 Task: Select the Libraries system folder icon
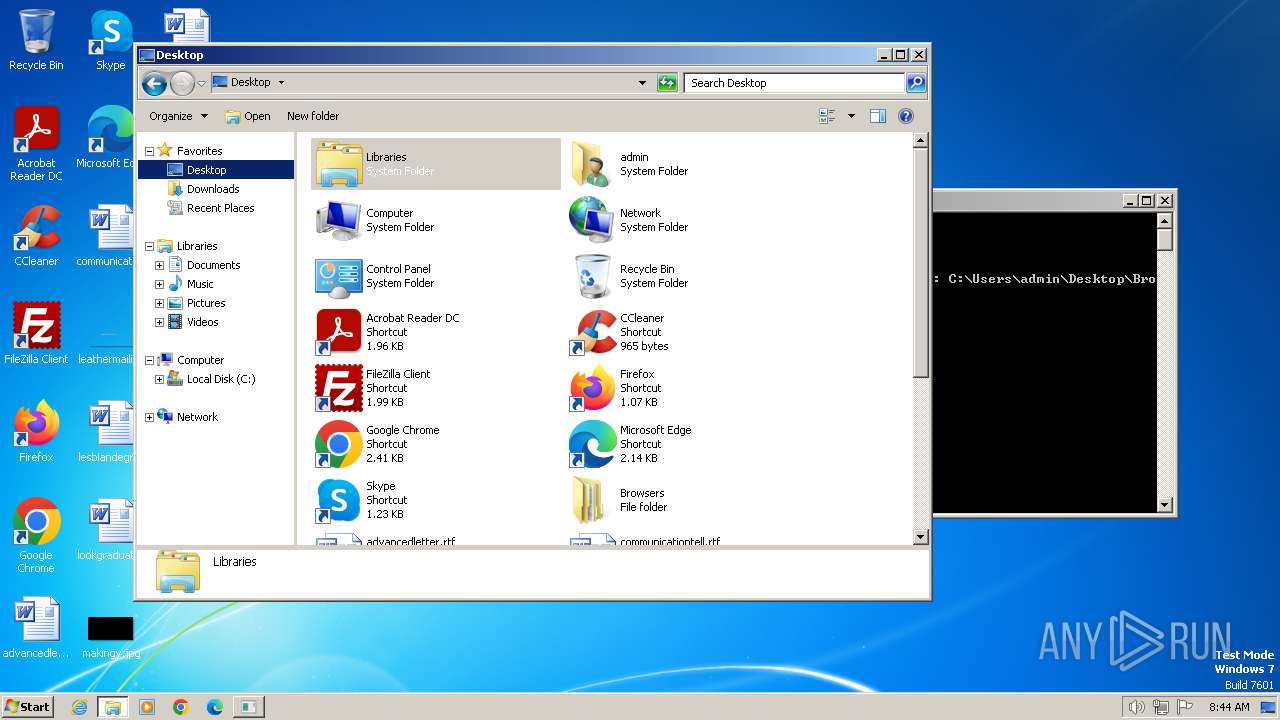(x=339, y=164)
